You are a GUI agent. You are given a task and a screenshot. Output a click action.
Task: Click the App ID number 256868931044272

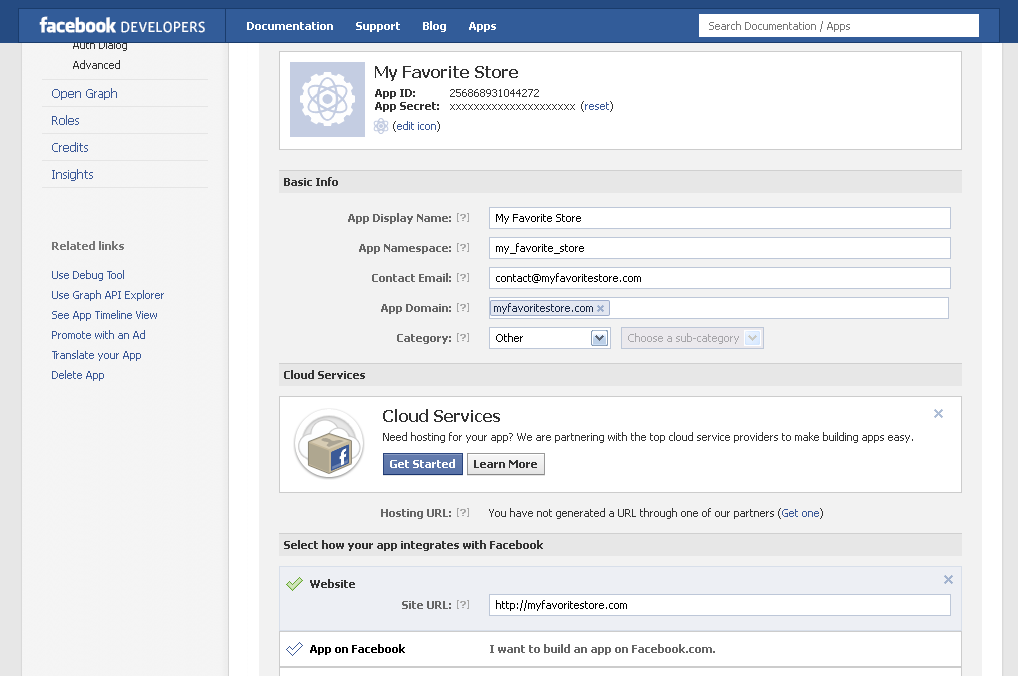[x=495, y=93]
